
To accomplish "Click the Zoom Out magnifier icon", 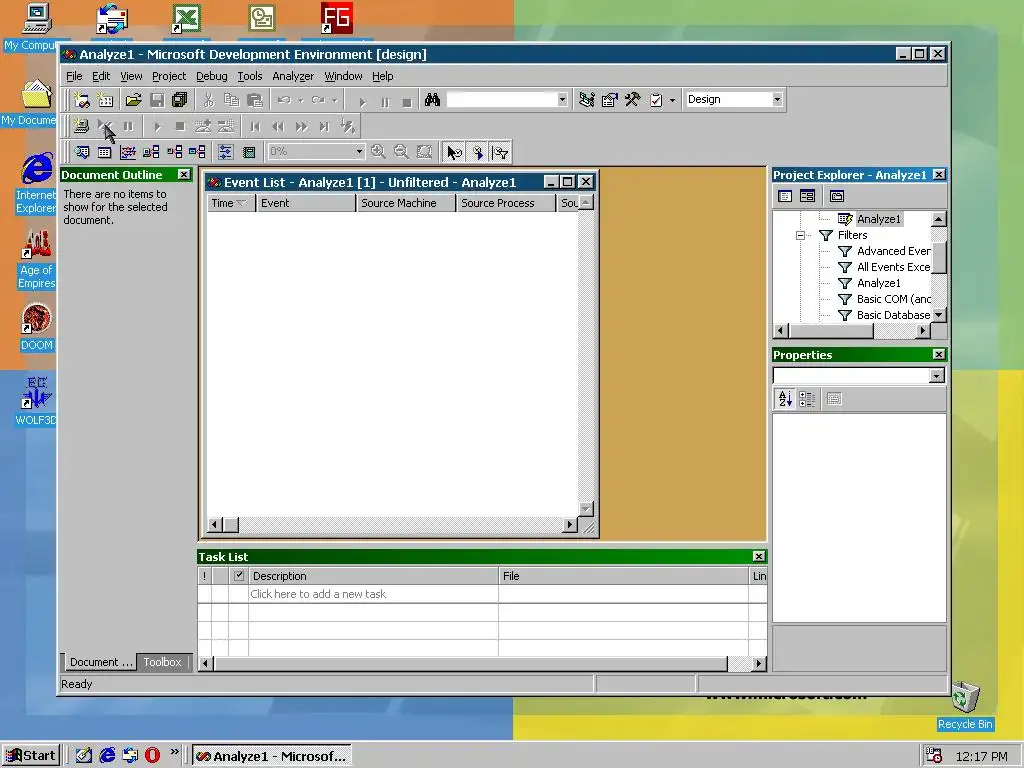I will (401, 152).
